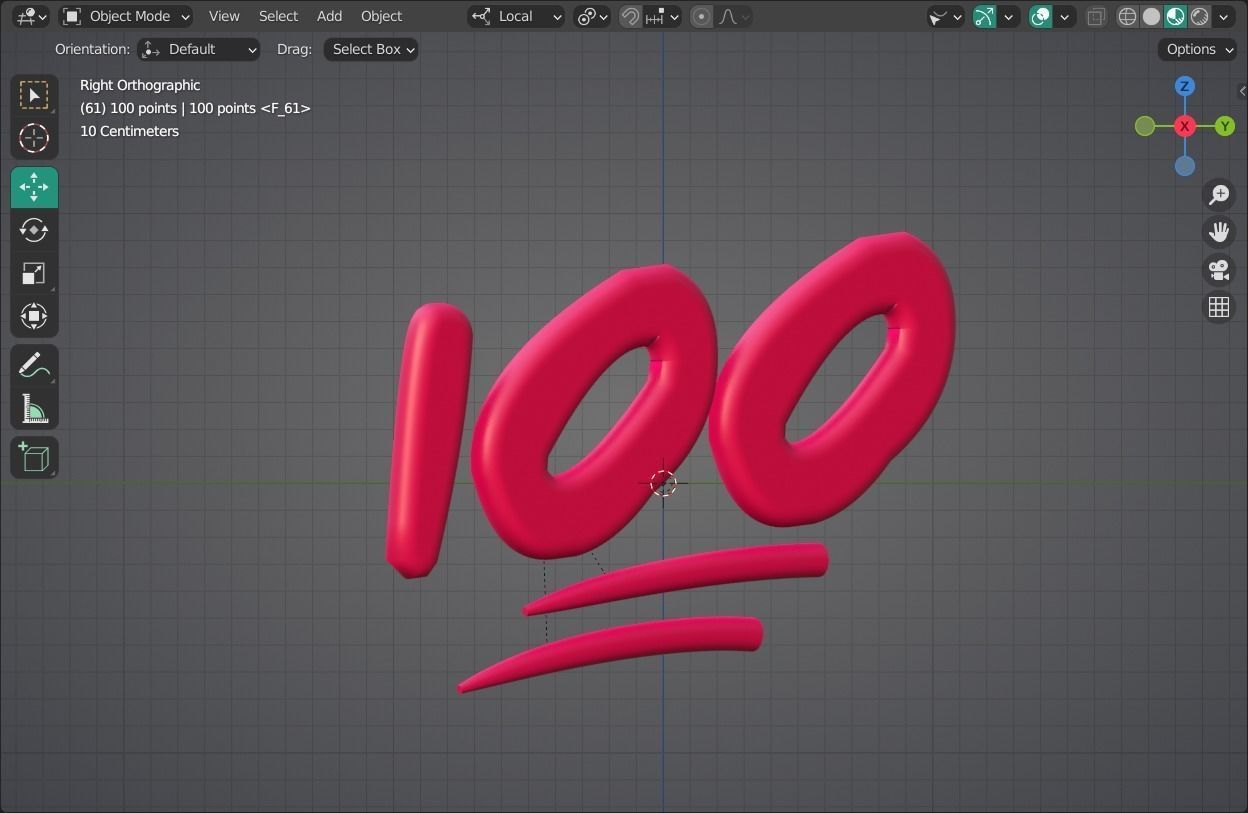Click the 'Right Orthographic' view label
Screen dimensions: 1248x813
(x=140, y=85)
